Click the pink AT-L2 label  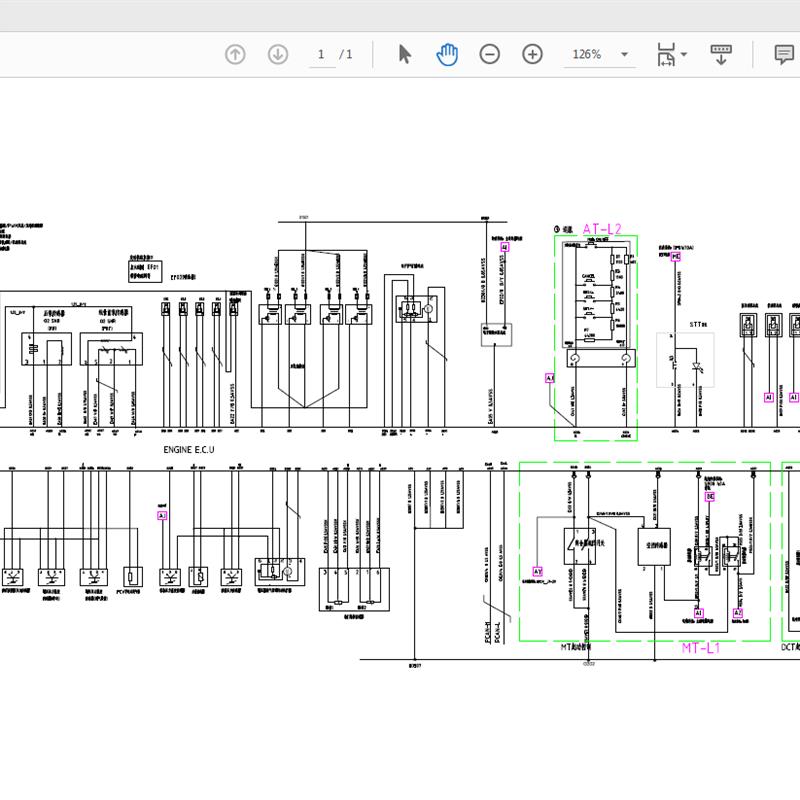602,229
